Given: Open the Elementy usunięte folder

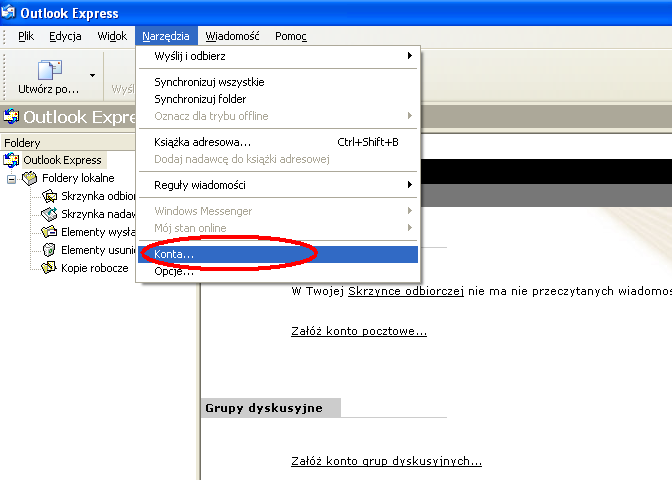Looking at the screenshot, I should (98, 250).
